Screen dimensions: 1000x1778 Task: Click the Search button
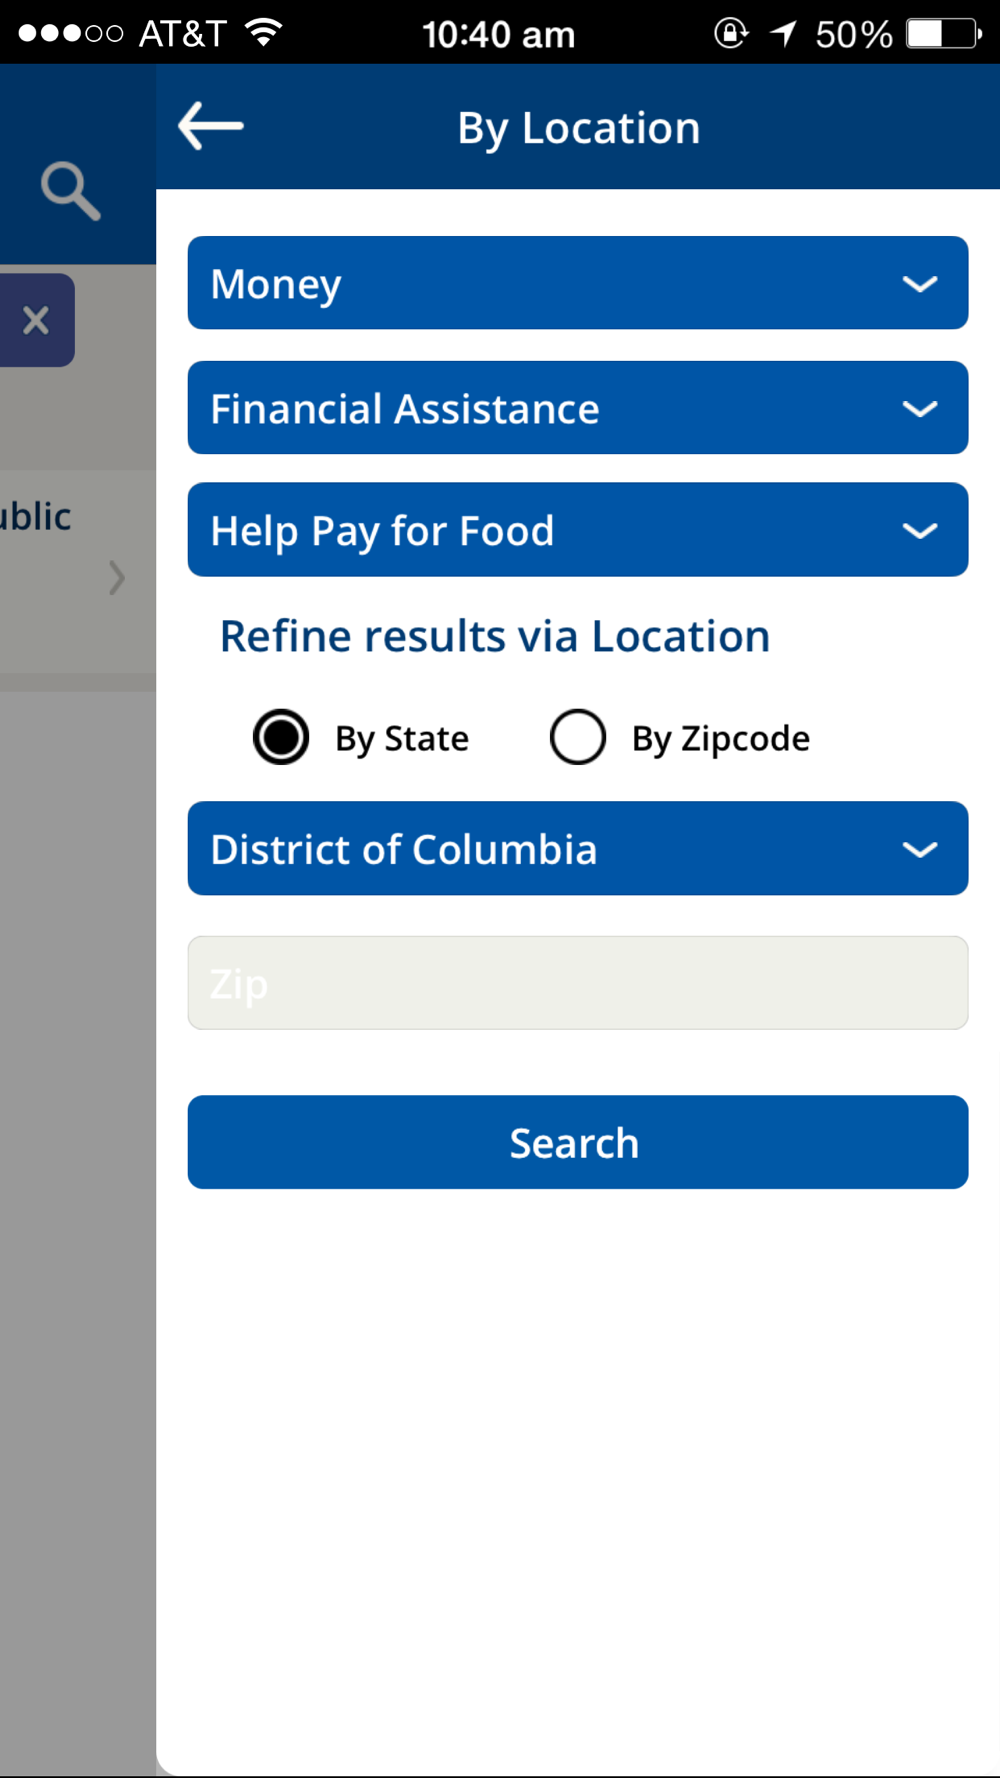click(578, 1142)
